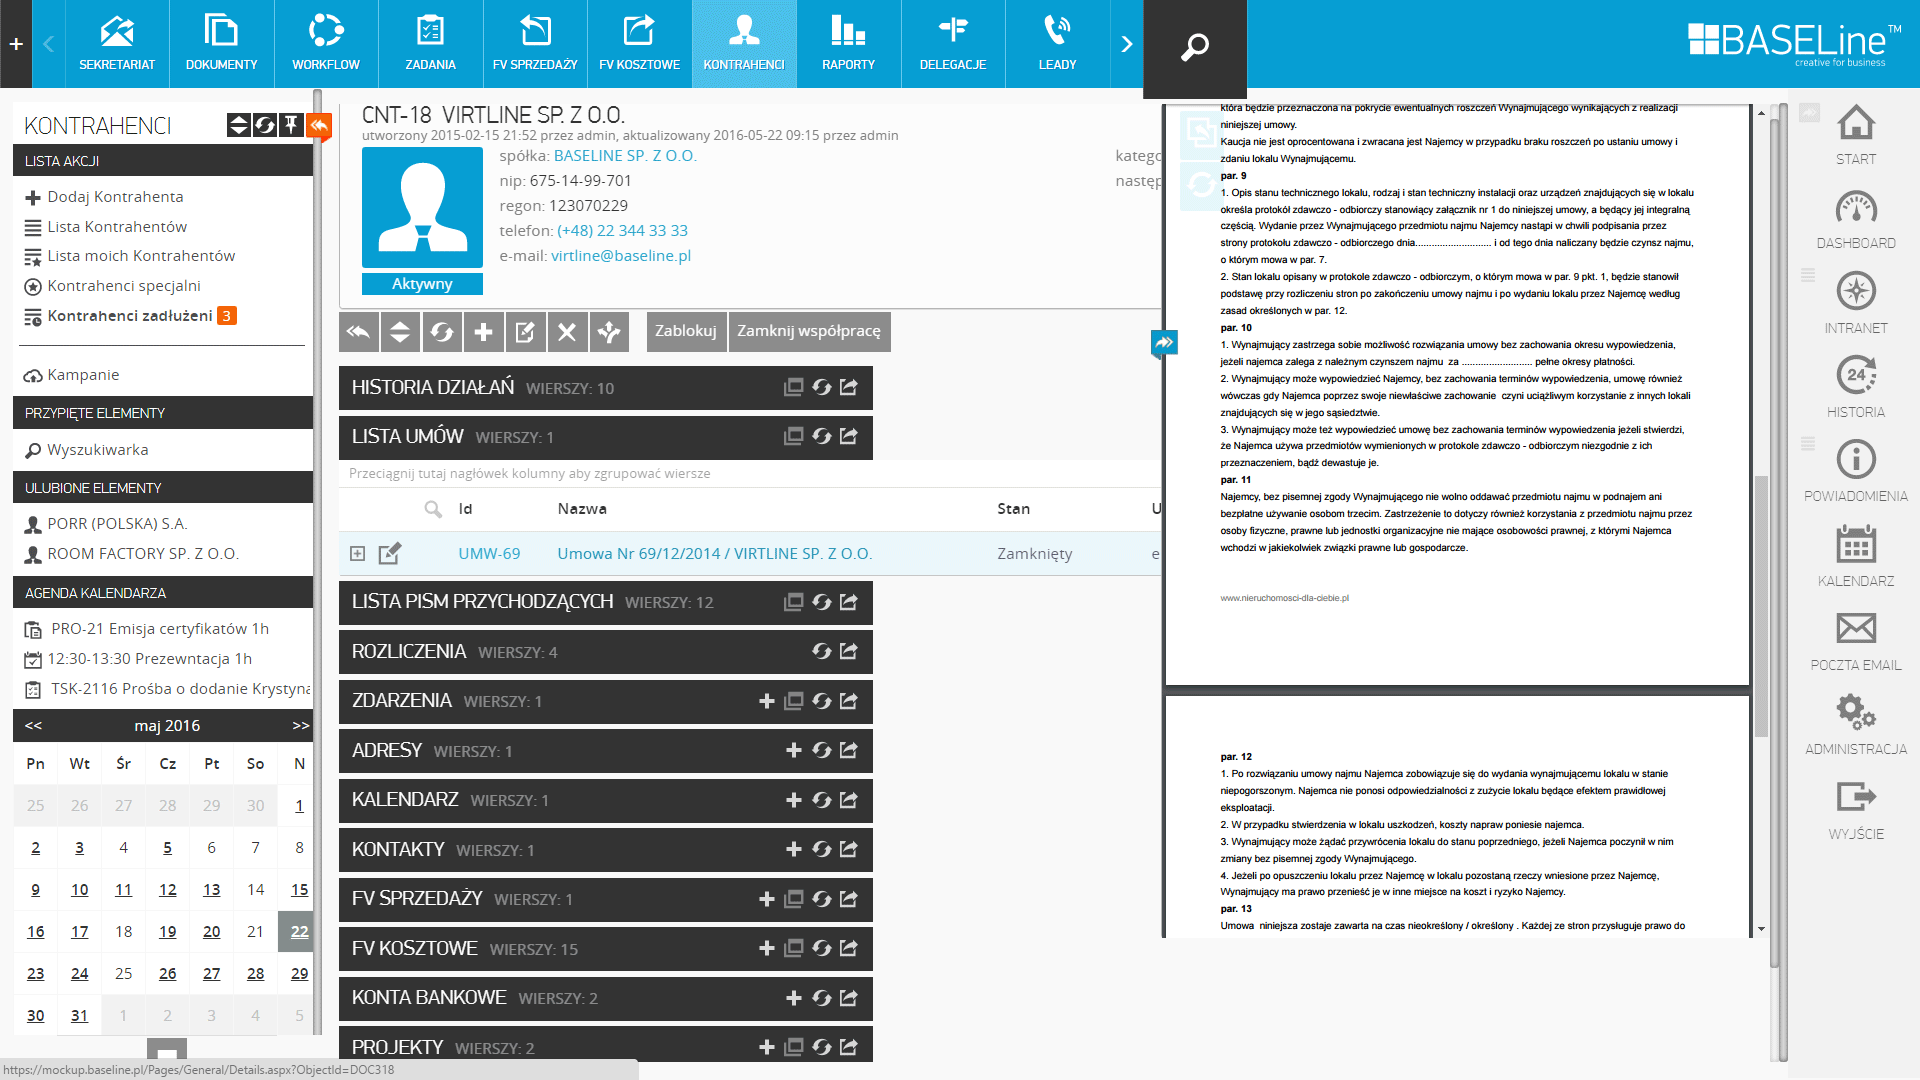Click the refresh toolbar button
Image resolution: width=1920 pixels, height=1080 pixels.
point(442,332)
